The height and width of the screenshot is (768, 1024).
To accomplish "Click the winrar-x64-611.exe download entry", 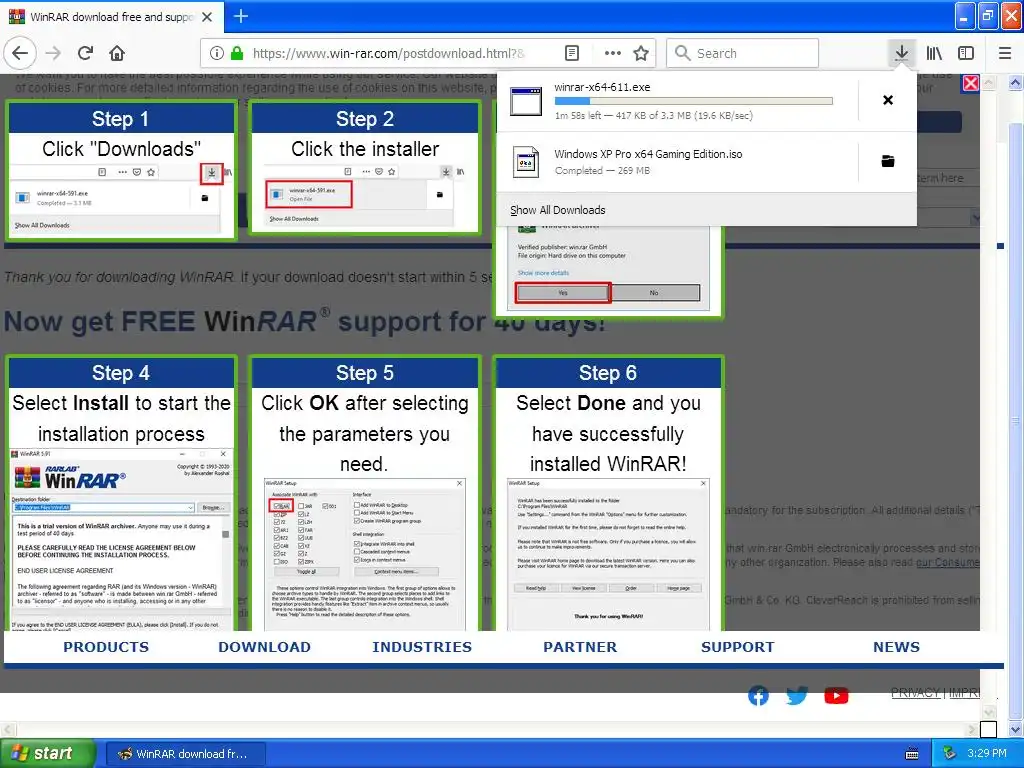I will tap(677, 101).
